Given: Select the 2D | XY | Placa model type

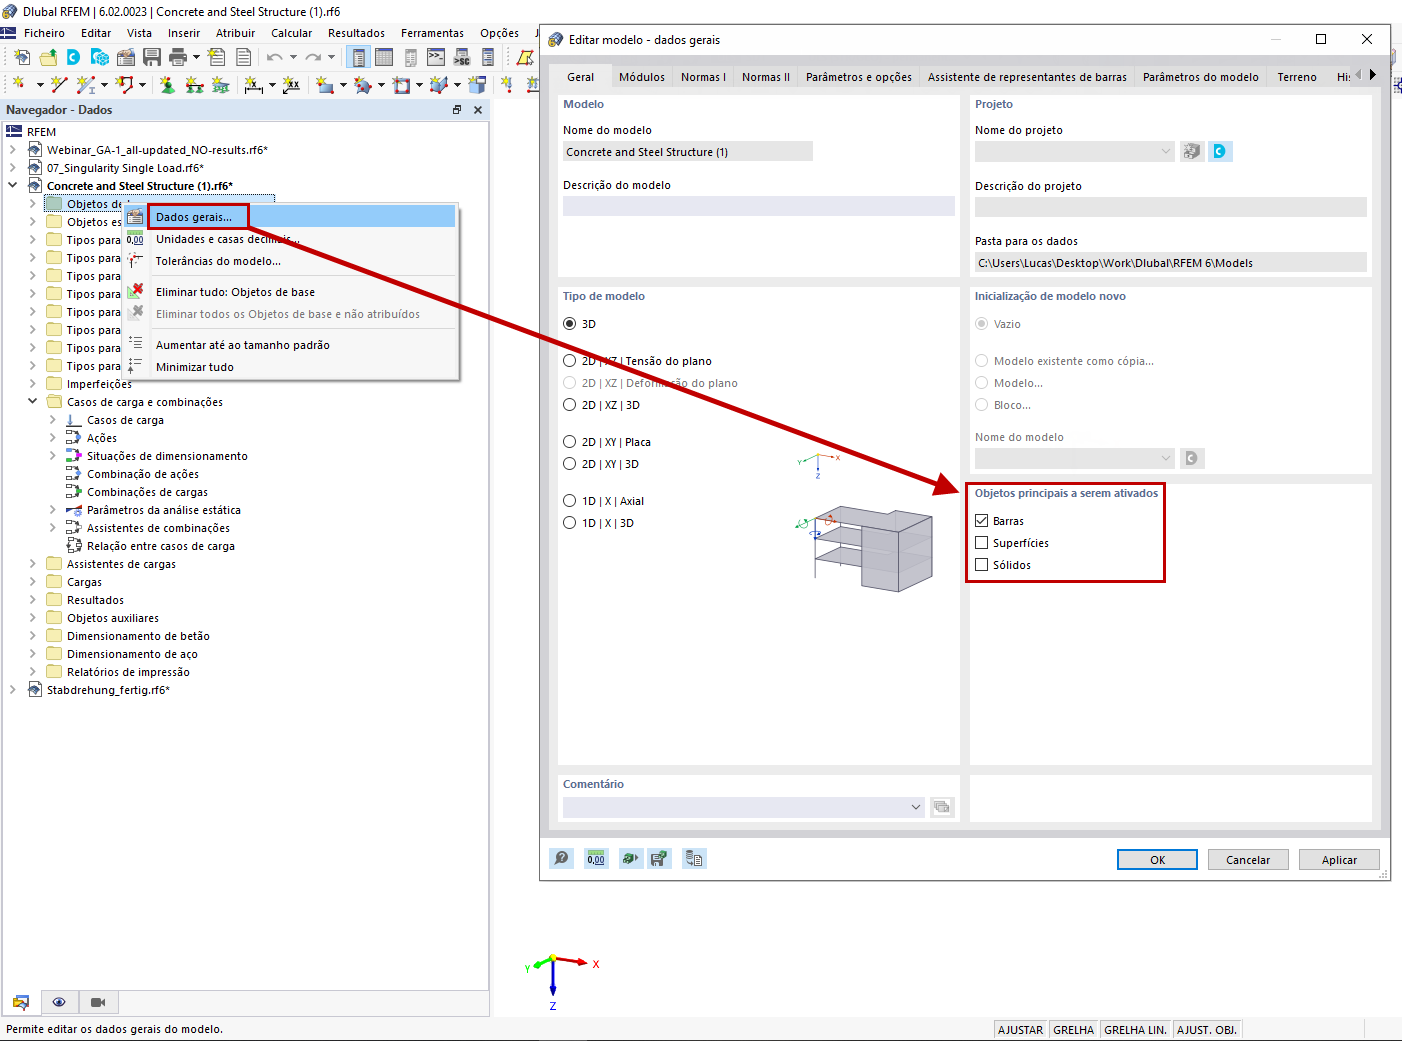Looking at the screenshot, I should [x=570, y=441].
